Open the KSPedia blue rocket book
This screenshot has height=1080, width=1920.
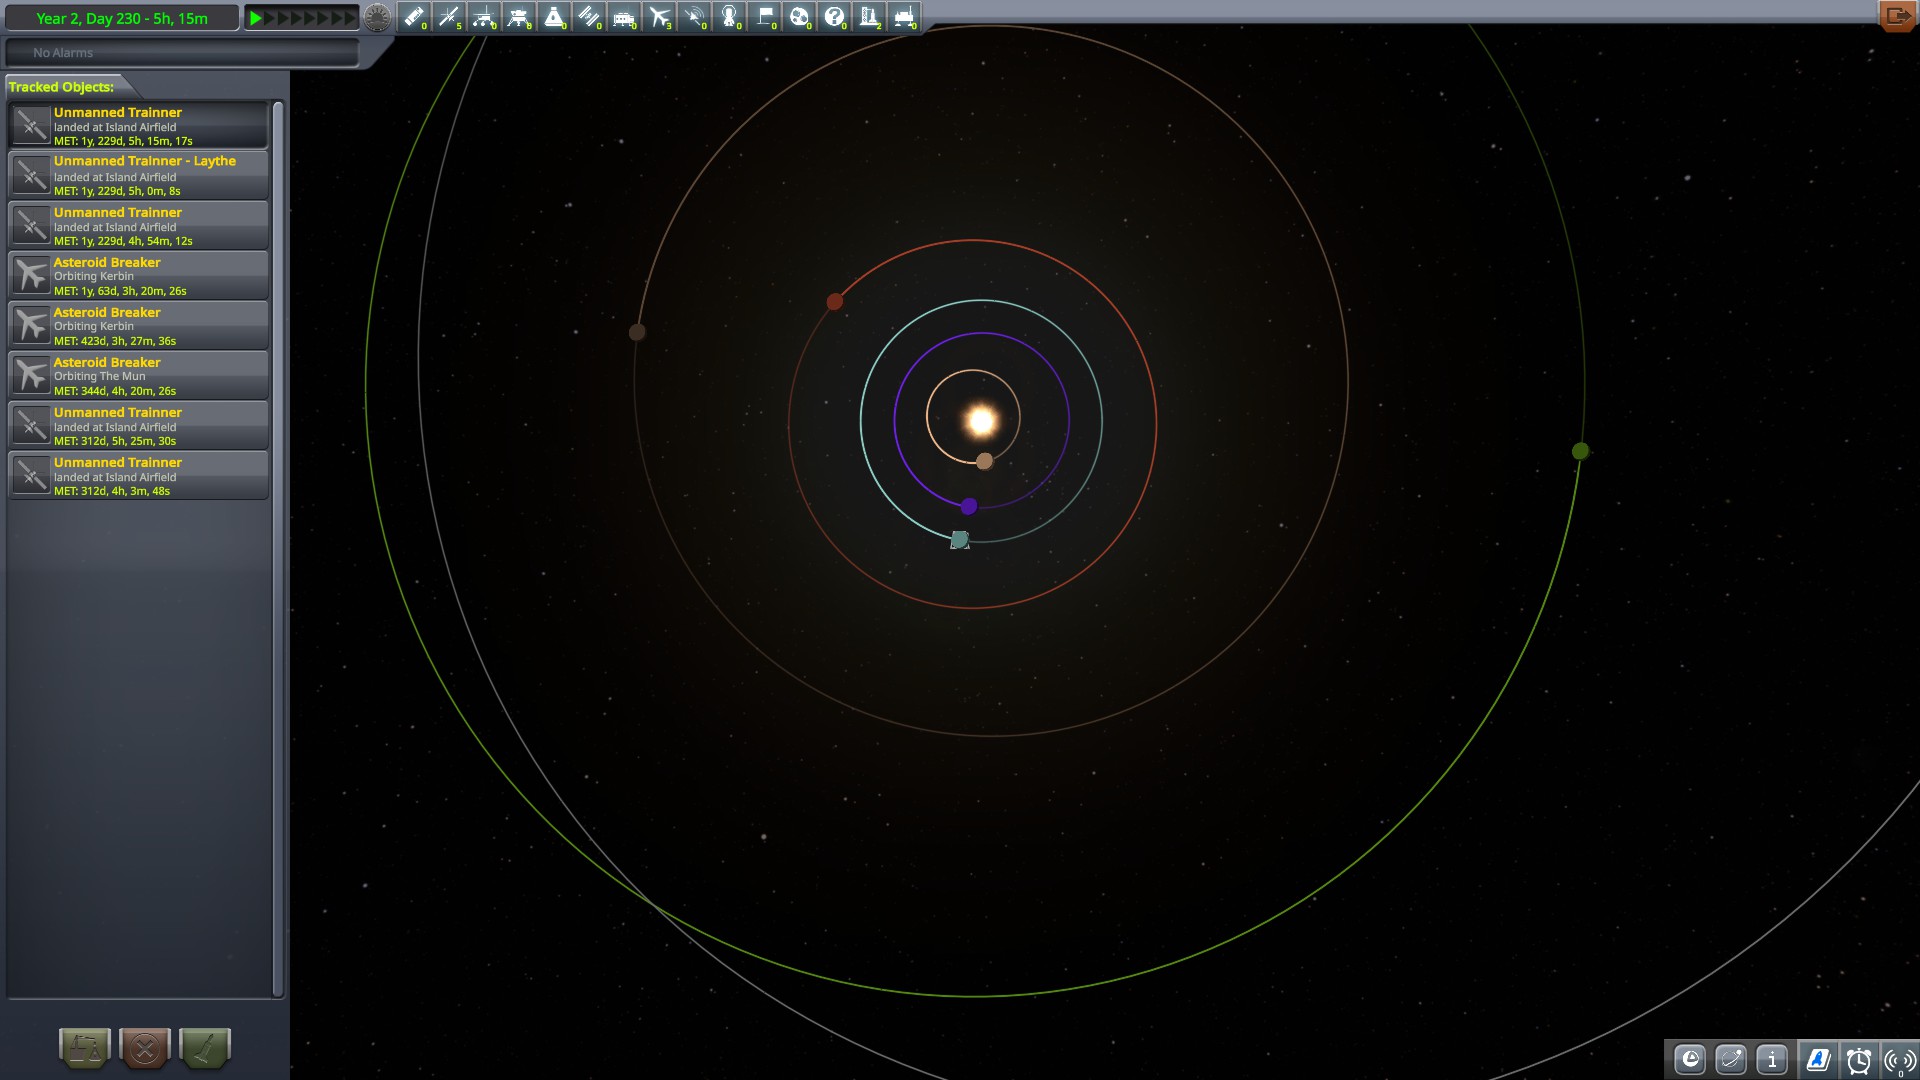[1818, 1059]
